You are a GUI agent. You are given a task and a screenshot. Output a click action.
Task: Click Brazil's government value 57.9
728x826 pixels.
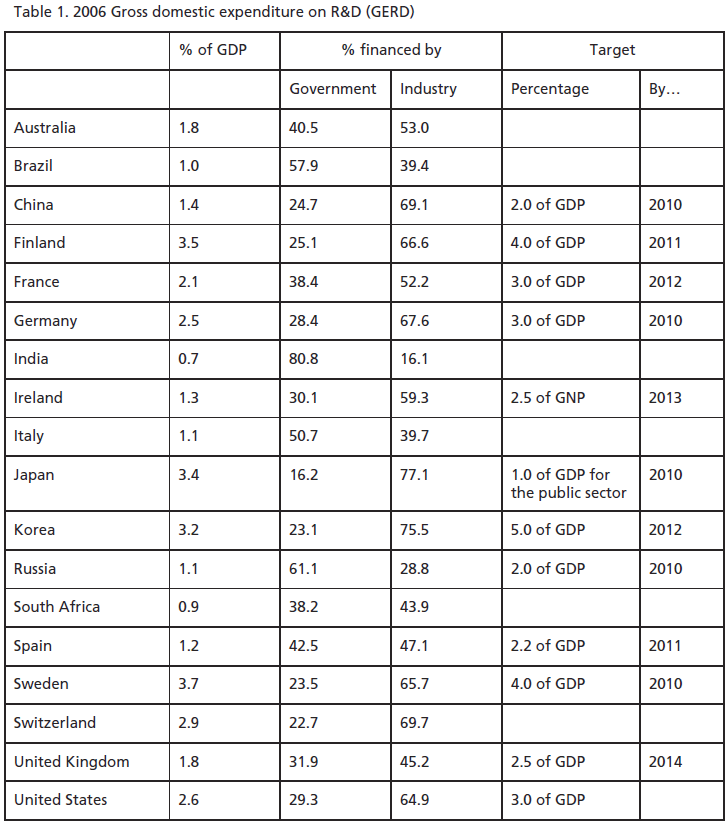(x=303, y=165)
